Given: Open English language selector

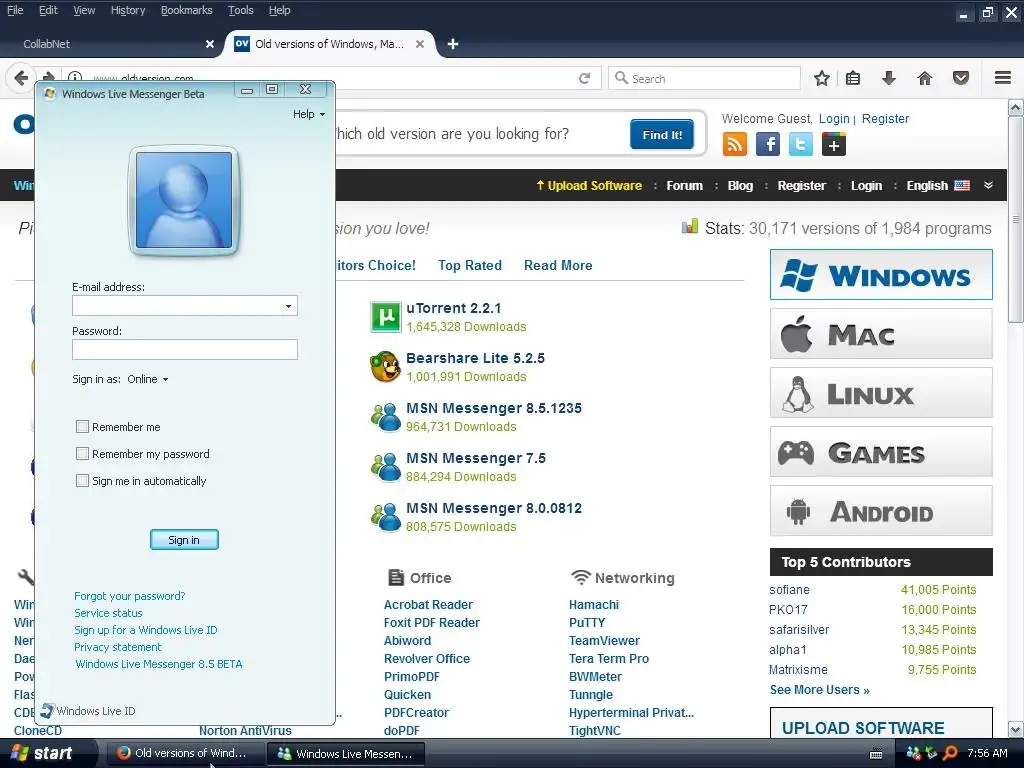Looking at the screenshot, I should click(x=927, y=185).
